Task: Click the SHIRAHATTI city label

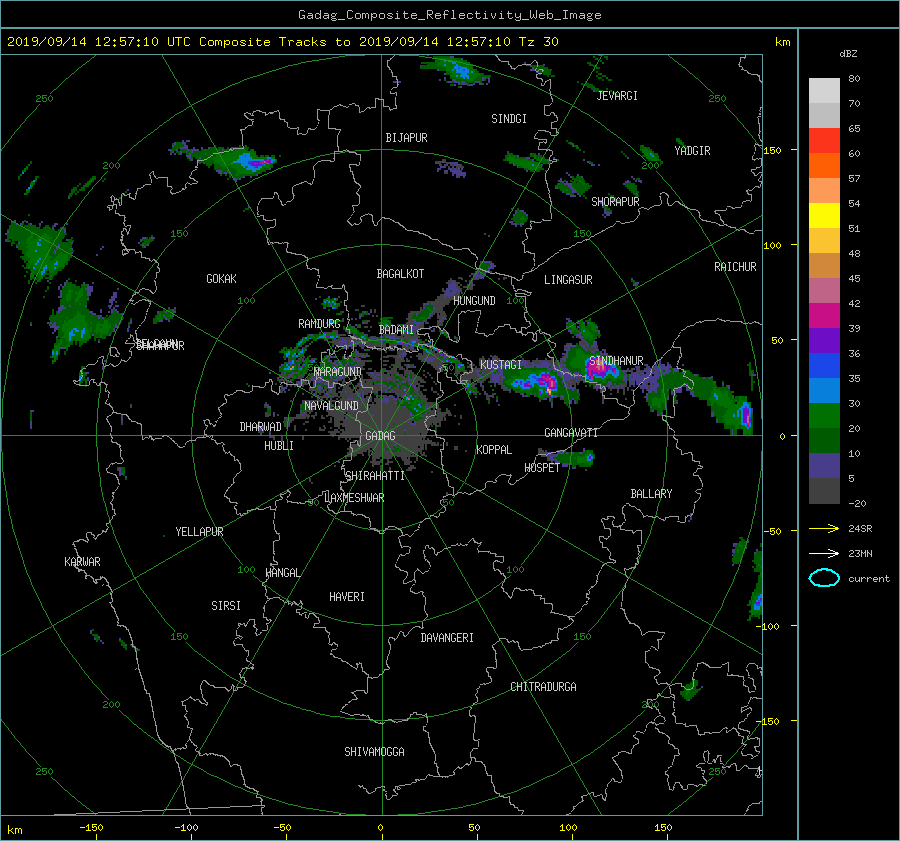Action: pos(375,476)
